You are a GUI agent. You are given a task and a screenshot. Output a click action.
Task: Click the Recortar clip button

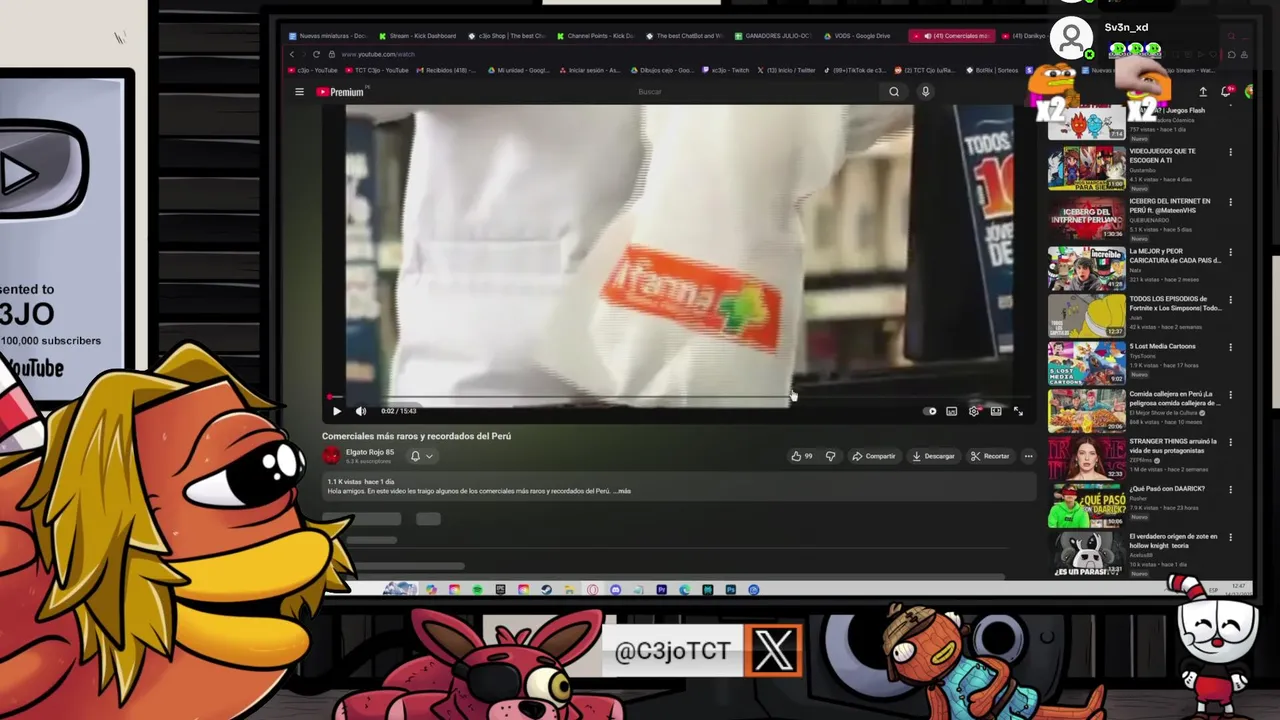[x=990, y=456]
